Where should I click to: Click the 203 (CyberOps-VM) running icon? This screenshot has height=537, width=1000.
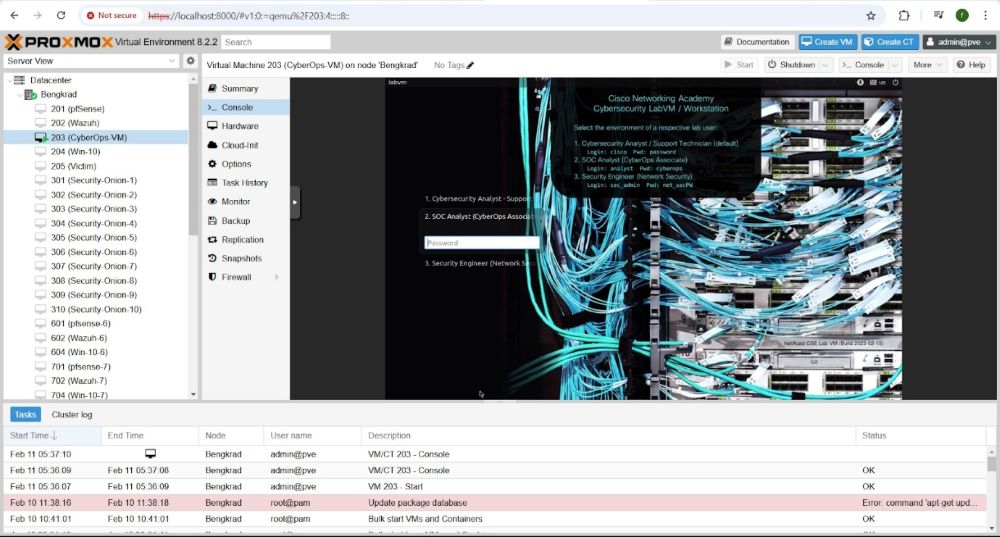coord(41,138)
